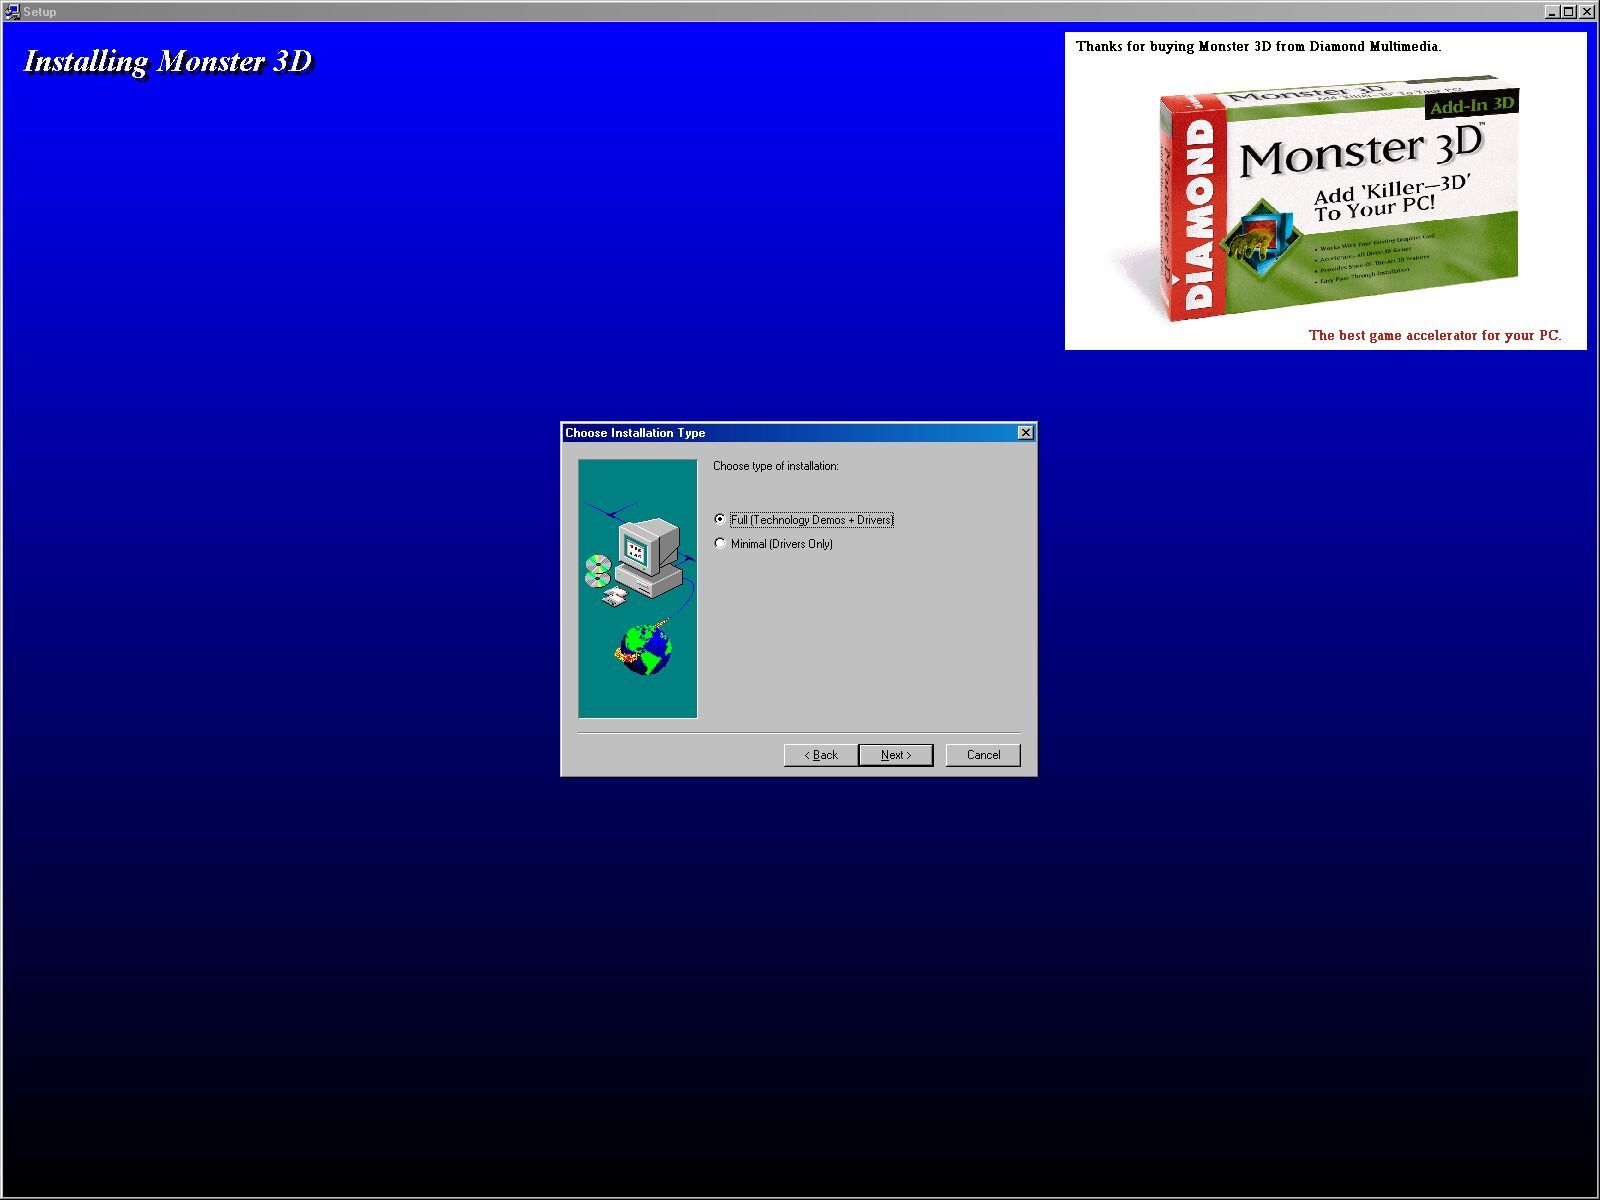Minimize the Setup window
This screenshot has height=1200, width=1600.
pyautogui.click(x=1552, y=12)
